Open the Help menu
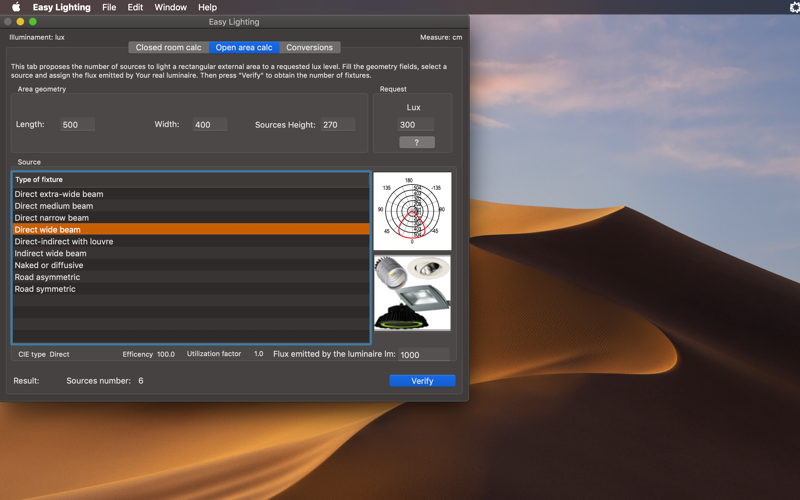The image size is (800, 500). click(207, 7)
